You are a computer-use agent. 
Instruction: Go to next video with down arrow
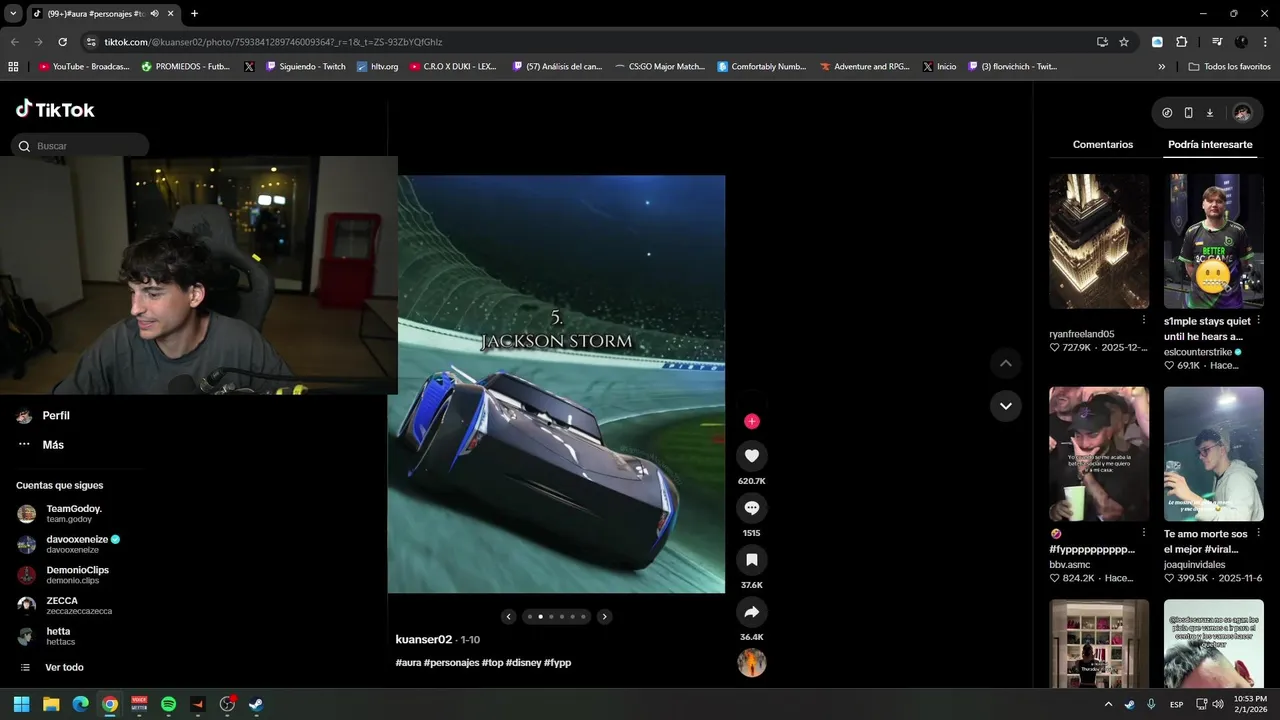click(x=1006, y=406)
